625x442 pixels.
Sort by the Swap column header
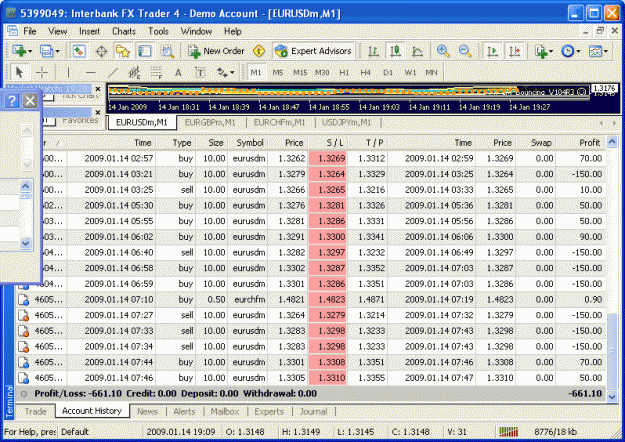(x=535, y=143)
